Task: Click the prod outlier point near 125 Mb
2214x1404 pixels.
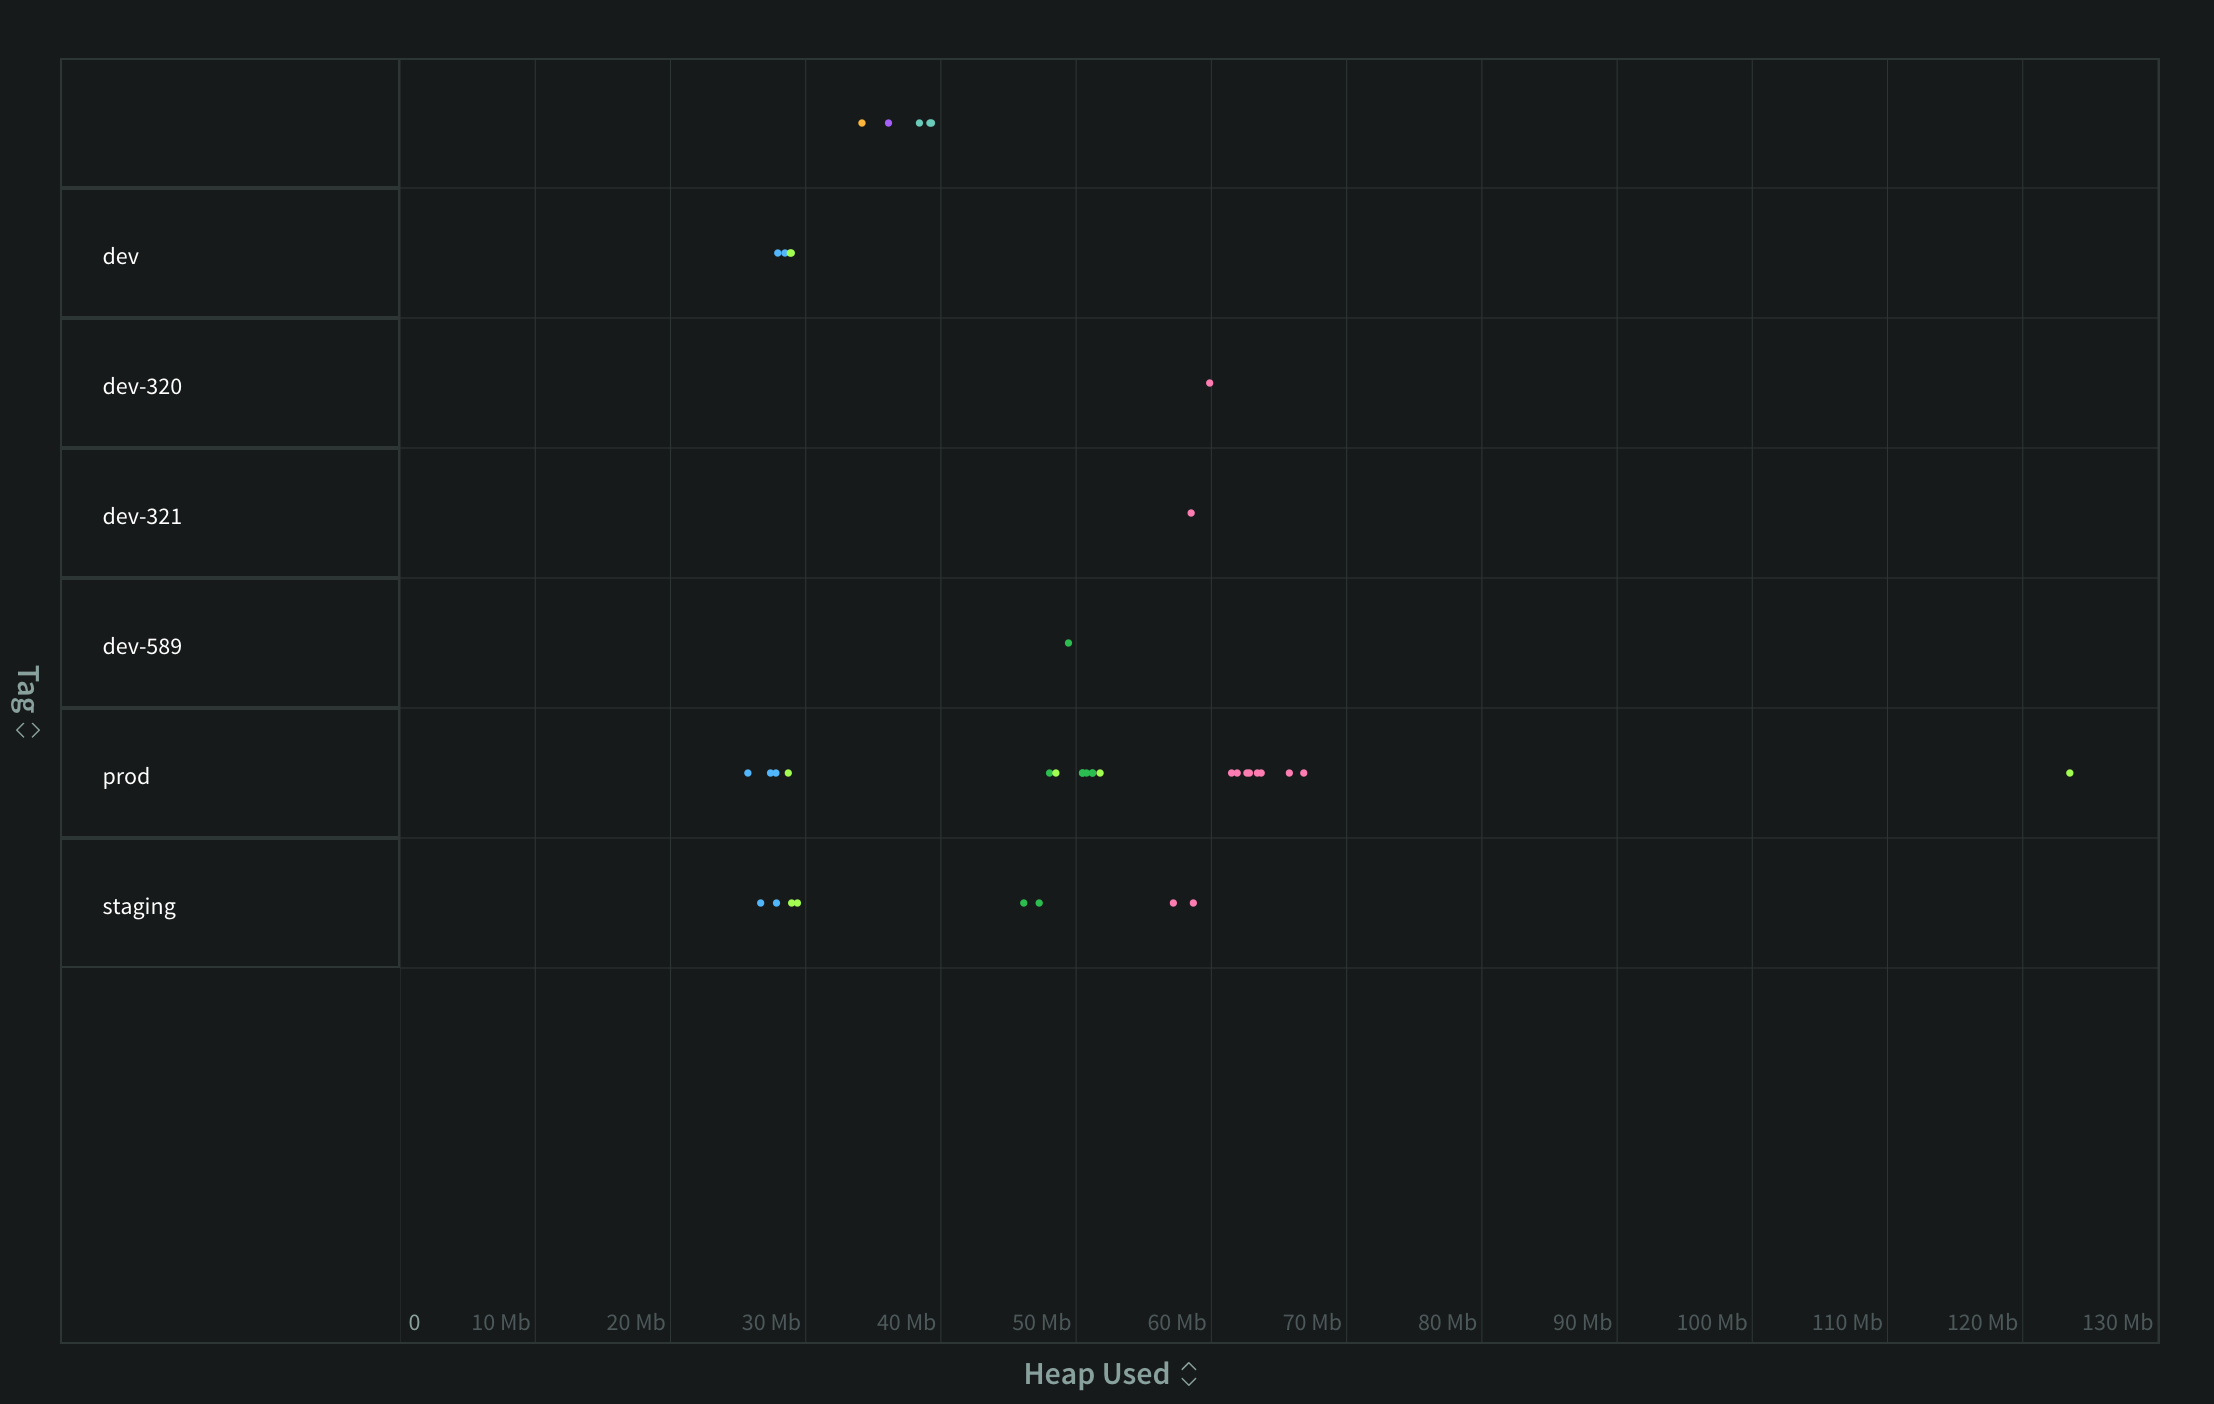Action: pos(2069,773)
